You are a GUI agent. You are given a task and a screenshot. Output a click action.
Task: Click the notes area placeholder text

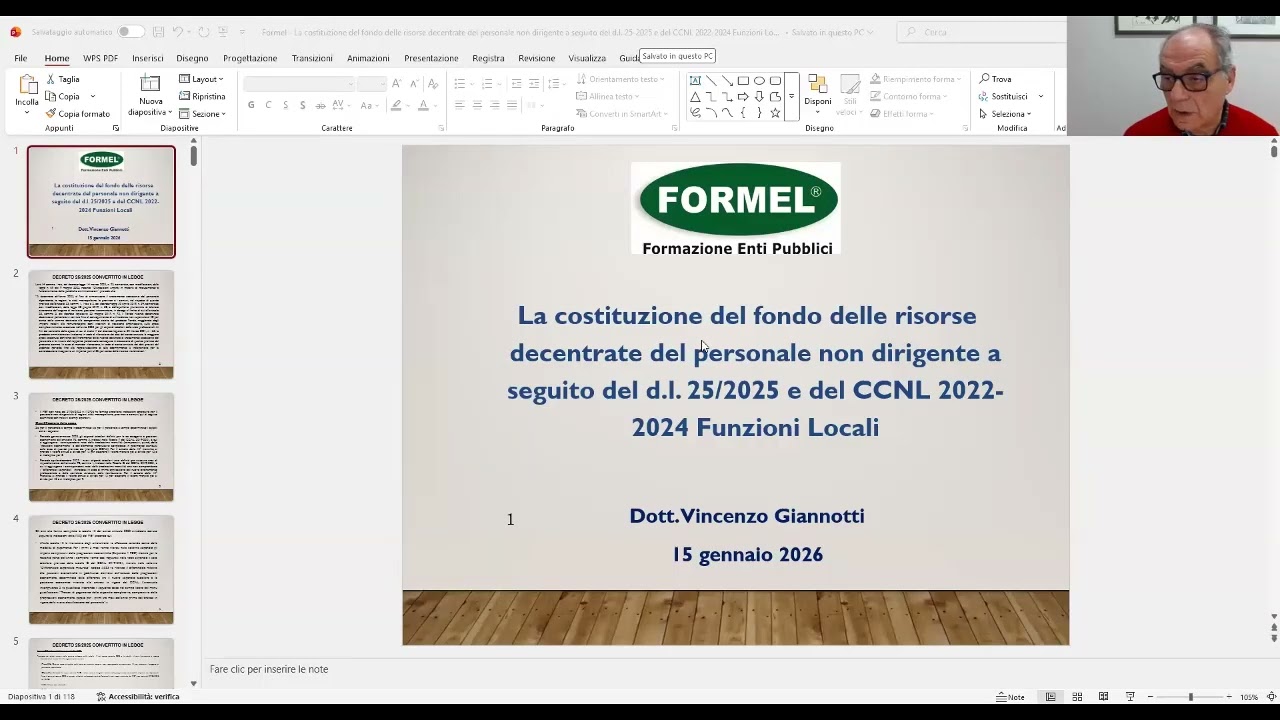pyautogui.click(x=269, y=669)
